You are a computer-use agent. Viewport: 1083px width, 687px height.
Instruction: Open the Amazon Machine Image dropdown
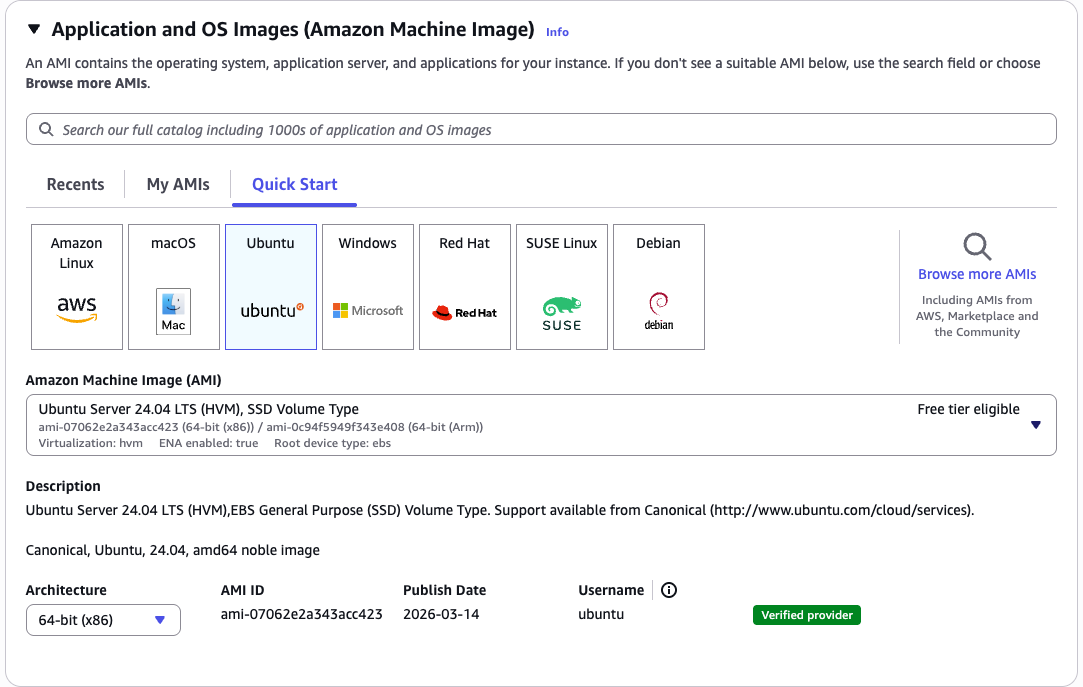click(1035, 425)
